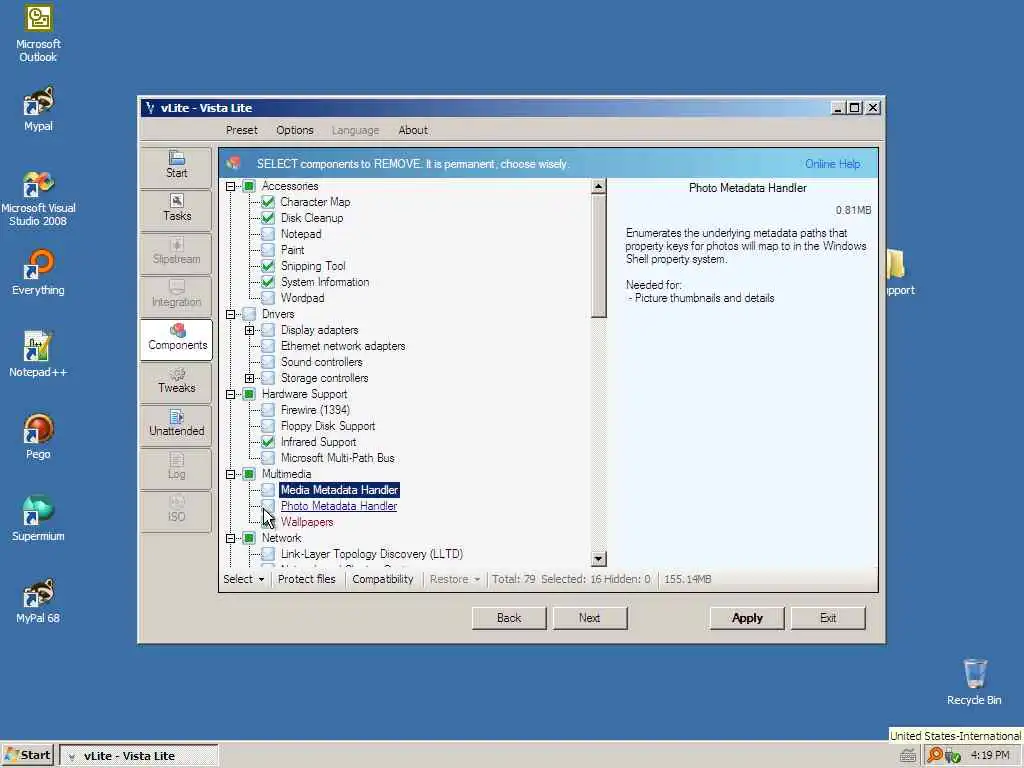1024x768 pixels.
Task: Click the keyboard language tray icon
Action: pyautogui.click(x=907, y=756)
